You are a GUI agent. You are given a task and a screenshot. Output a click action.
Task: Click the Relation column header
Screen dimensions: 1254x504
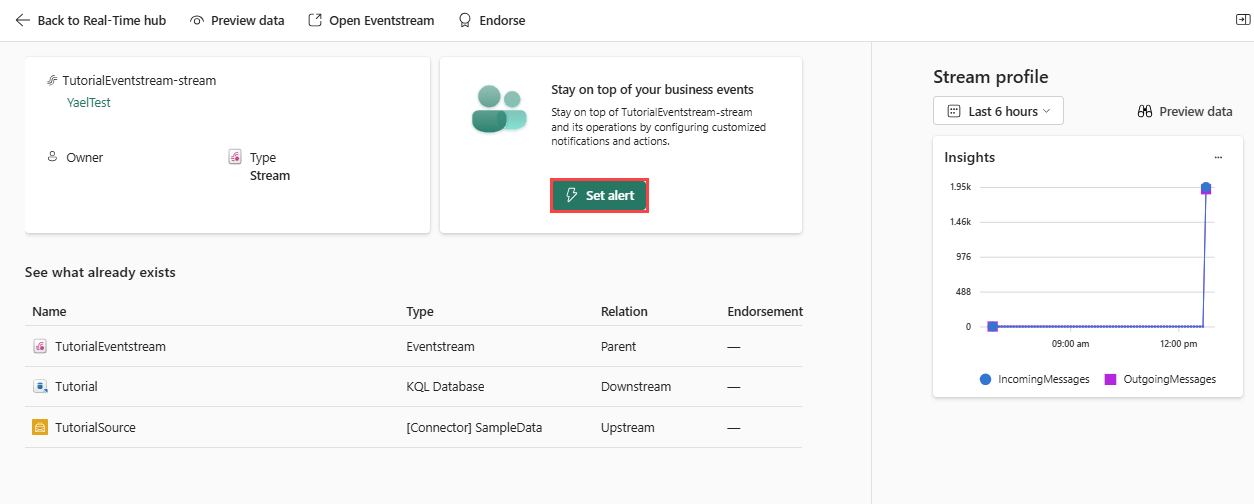[x=624, y=312]
